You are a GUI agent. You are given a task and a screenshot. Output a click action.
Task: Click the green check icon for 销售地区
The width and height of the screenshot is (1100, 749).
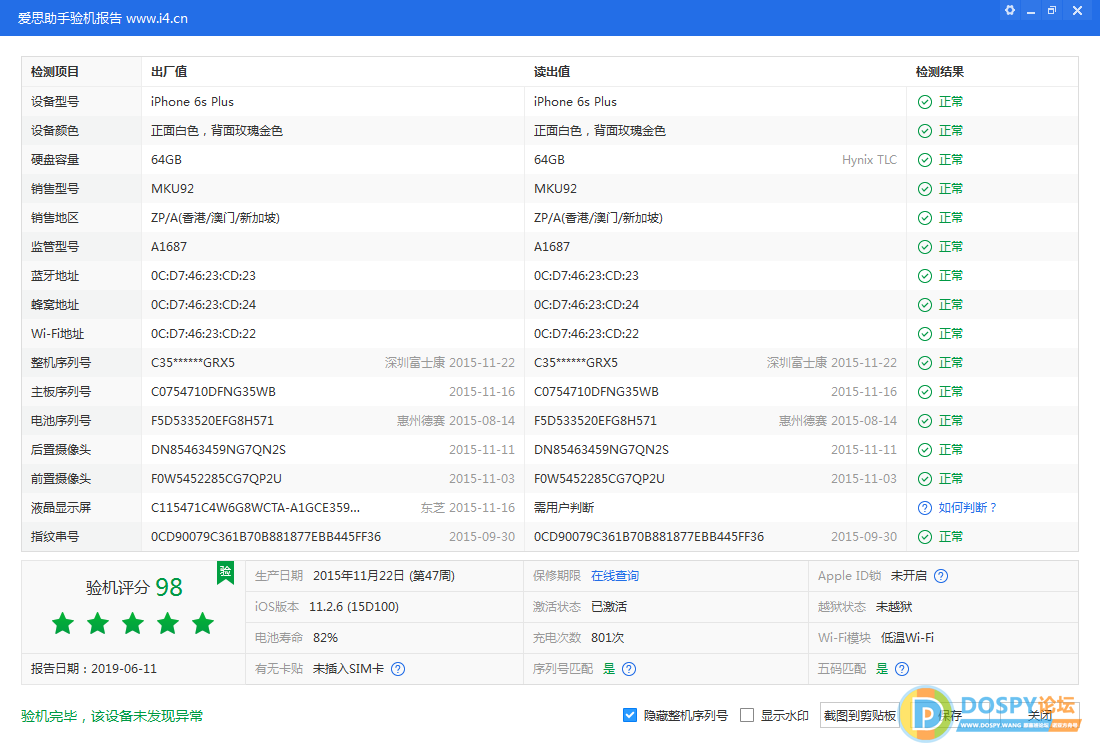(x=925, y=218)
